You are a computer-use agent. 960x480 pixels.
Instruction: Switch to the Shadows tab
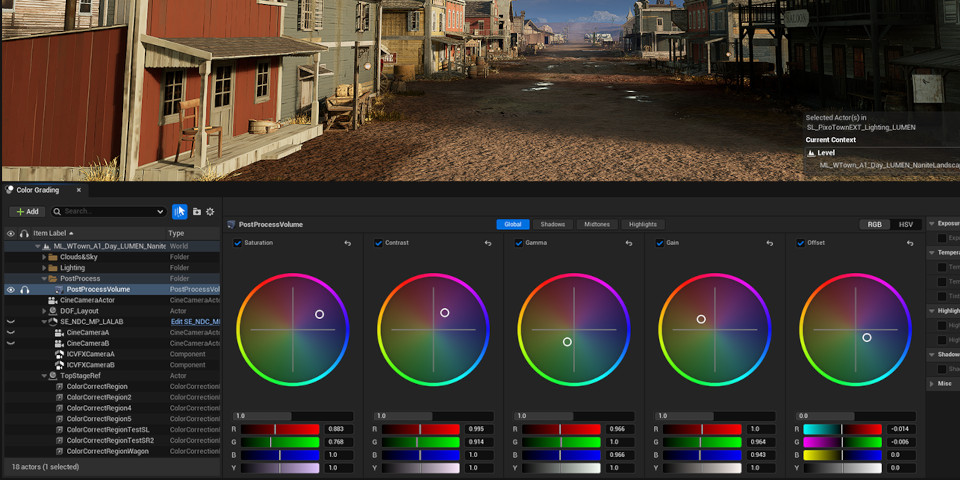(553, 225)
